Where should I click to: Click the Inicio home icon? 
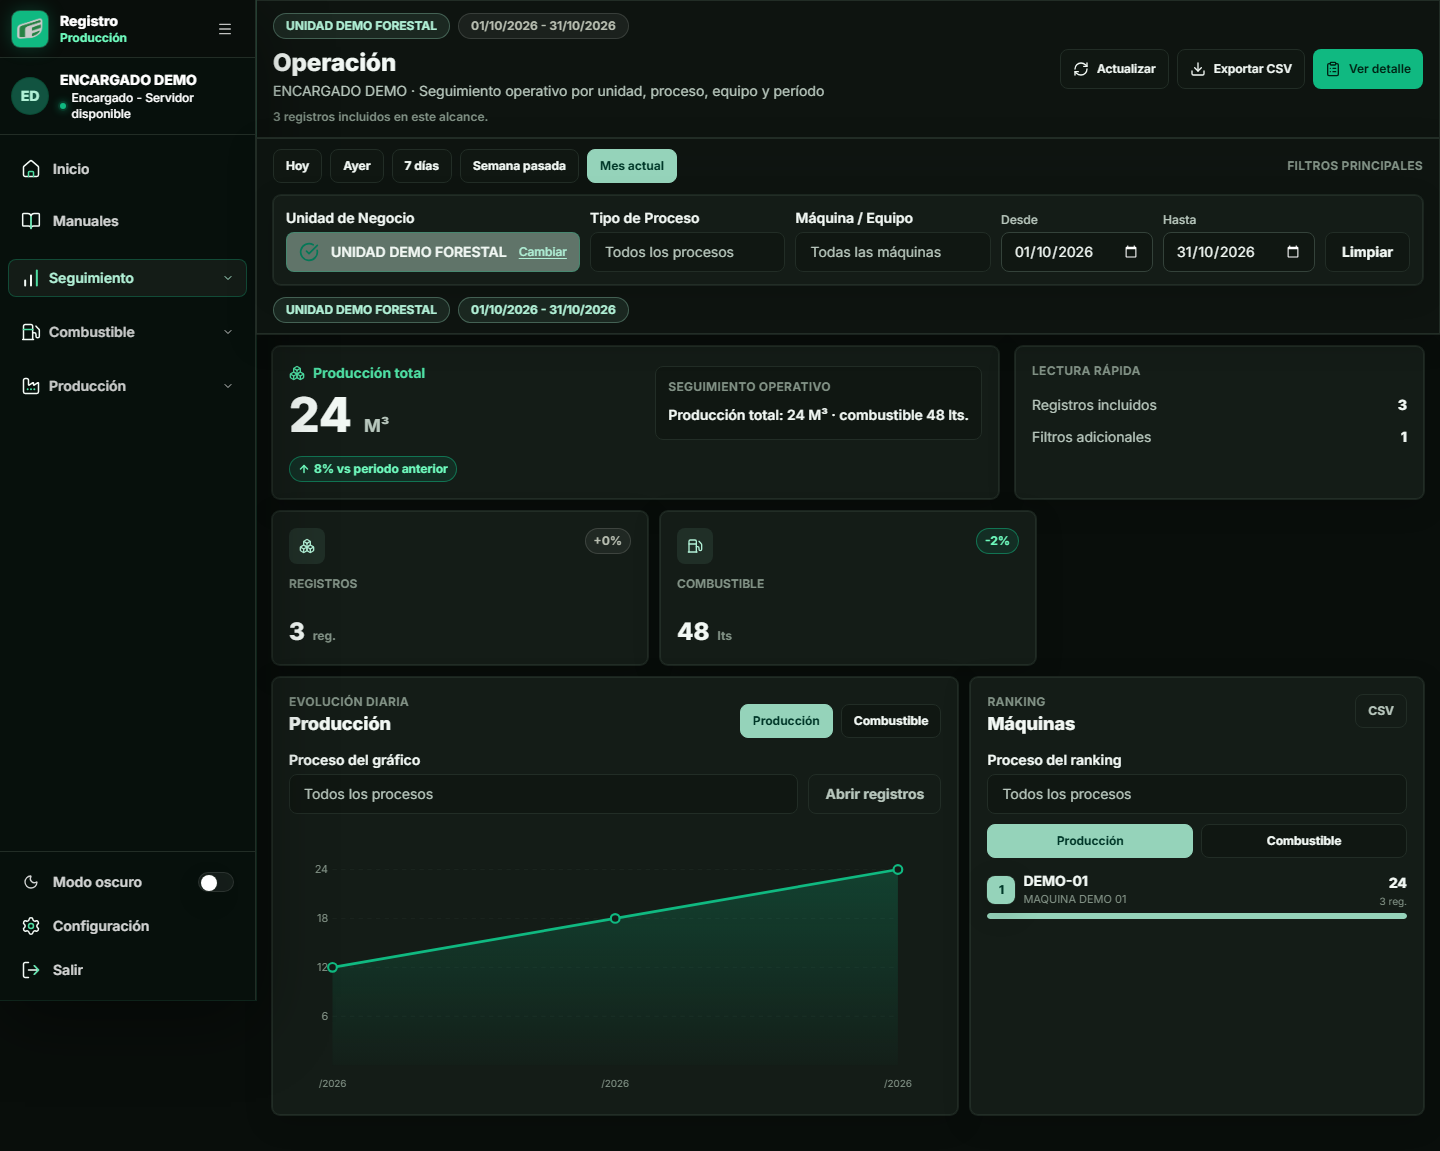pyautogui.click(x=31, y=169)
